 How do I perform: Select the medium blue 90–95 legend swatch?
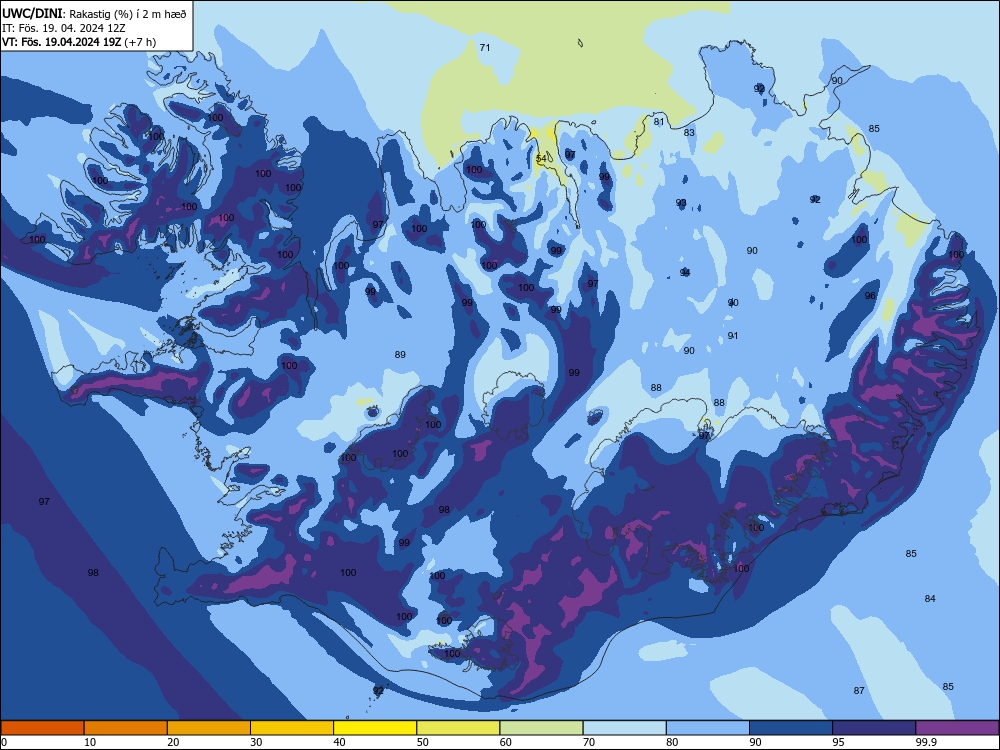pos(791,728)
